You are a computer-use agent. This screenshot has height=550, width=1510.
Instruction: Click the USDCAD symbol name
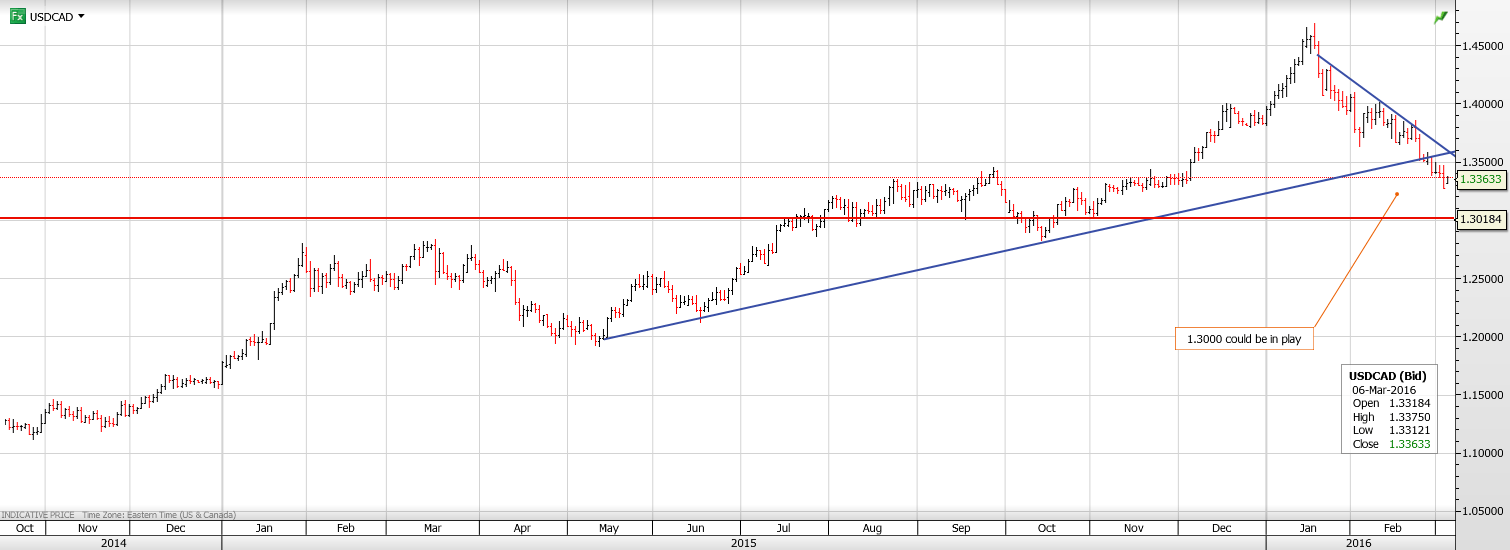[x=51, y=17]
